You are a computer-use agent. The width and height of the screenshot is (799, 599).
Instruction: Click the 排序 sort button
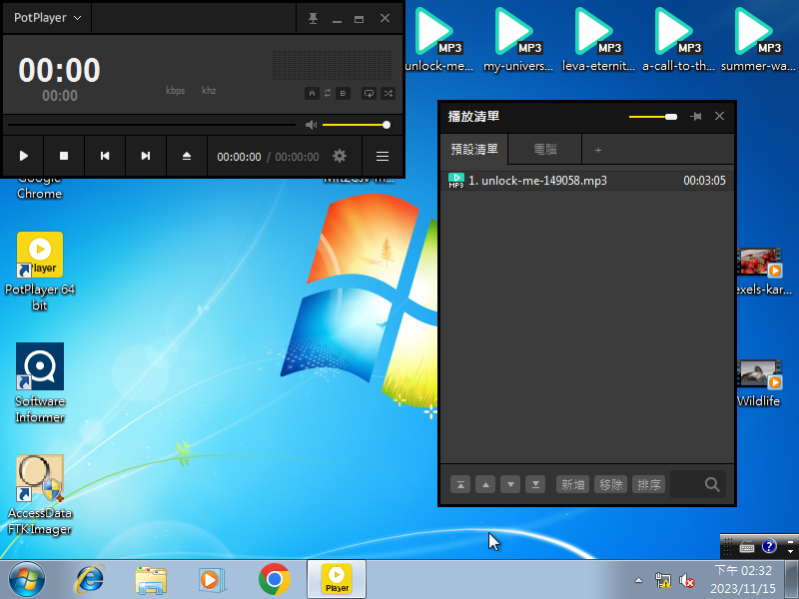[649, 484]
